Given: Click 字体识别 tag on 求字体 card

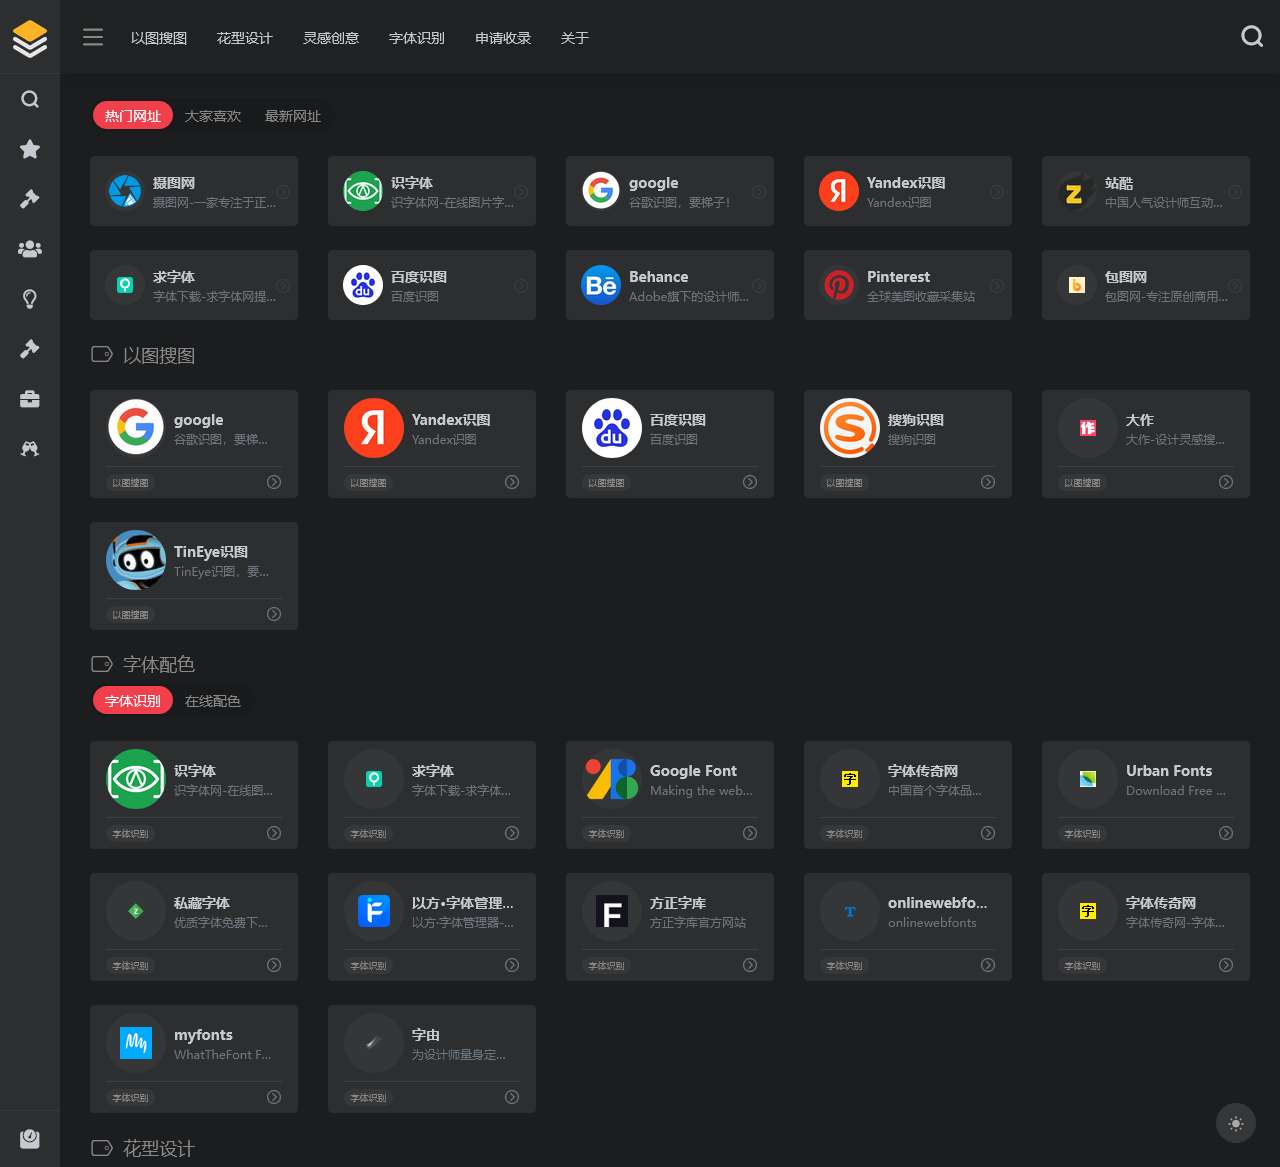Looking at the screenshot, I should pyautogui.click(x=368, y=834).
